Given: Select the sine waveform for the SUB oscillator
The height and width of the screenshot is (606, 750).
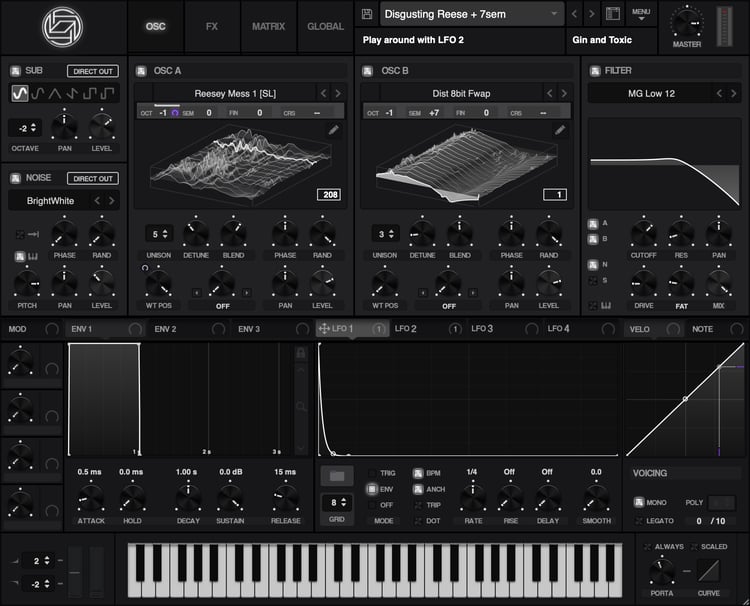Looking at the screenshot, I should point(20,93).
